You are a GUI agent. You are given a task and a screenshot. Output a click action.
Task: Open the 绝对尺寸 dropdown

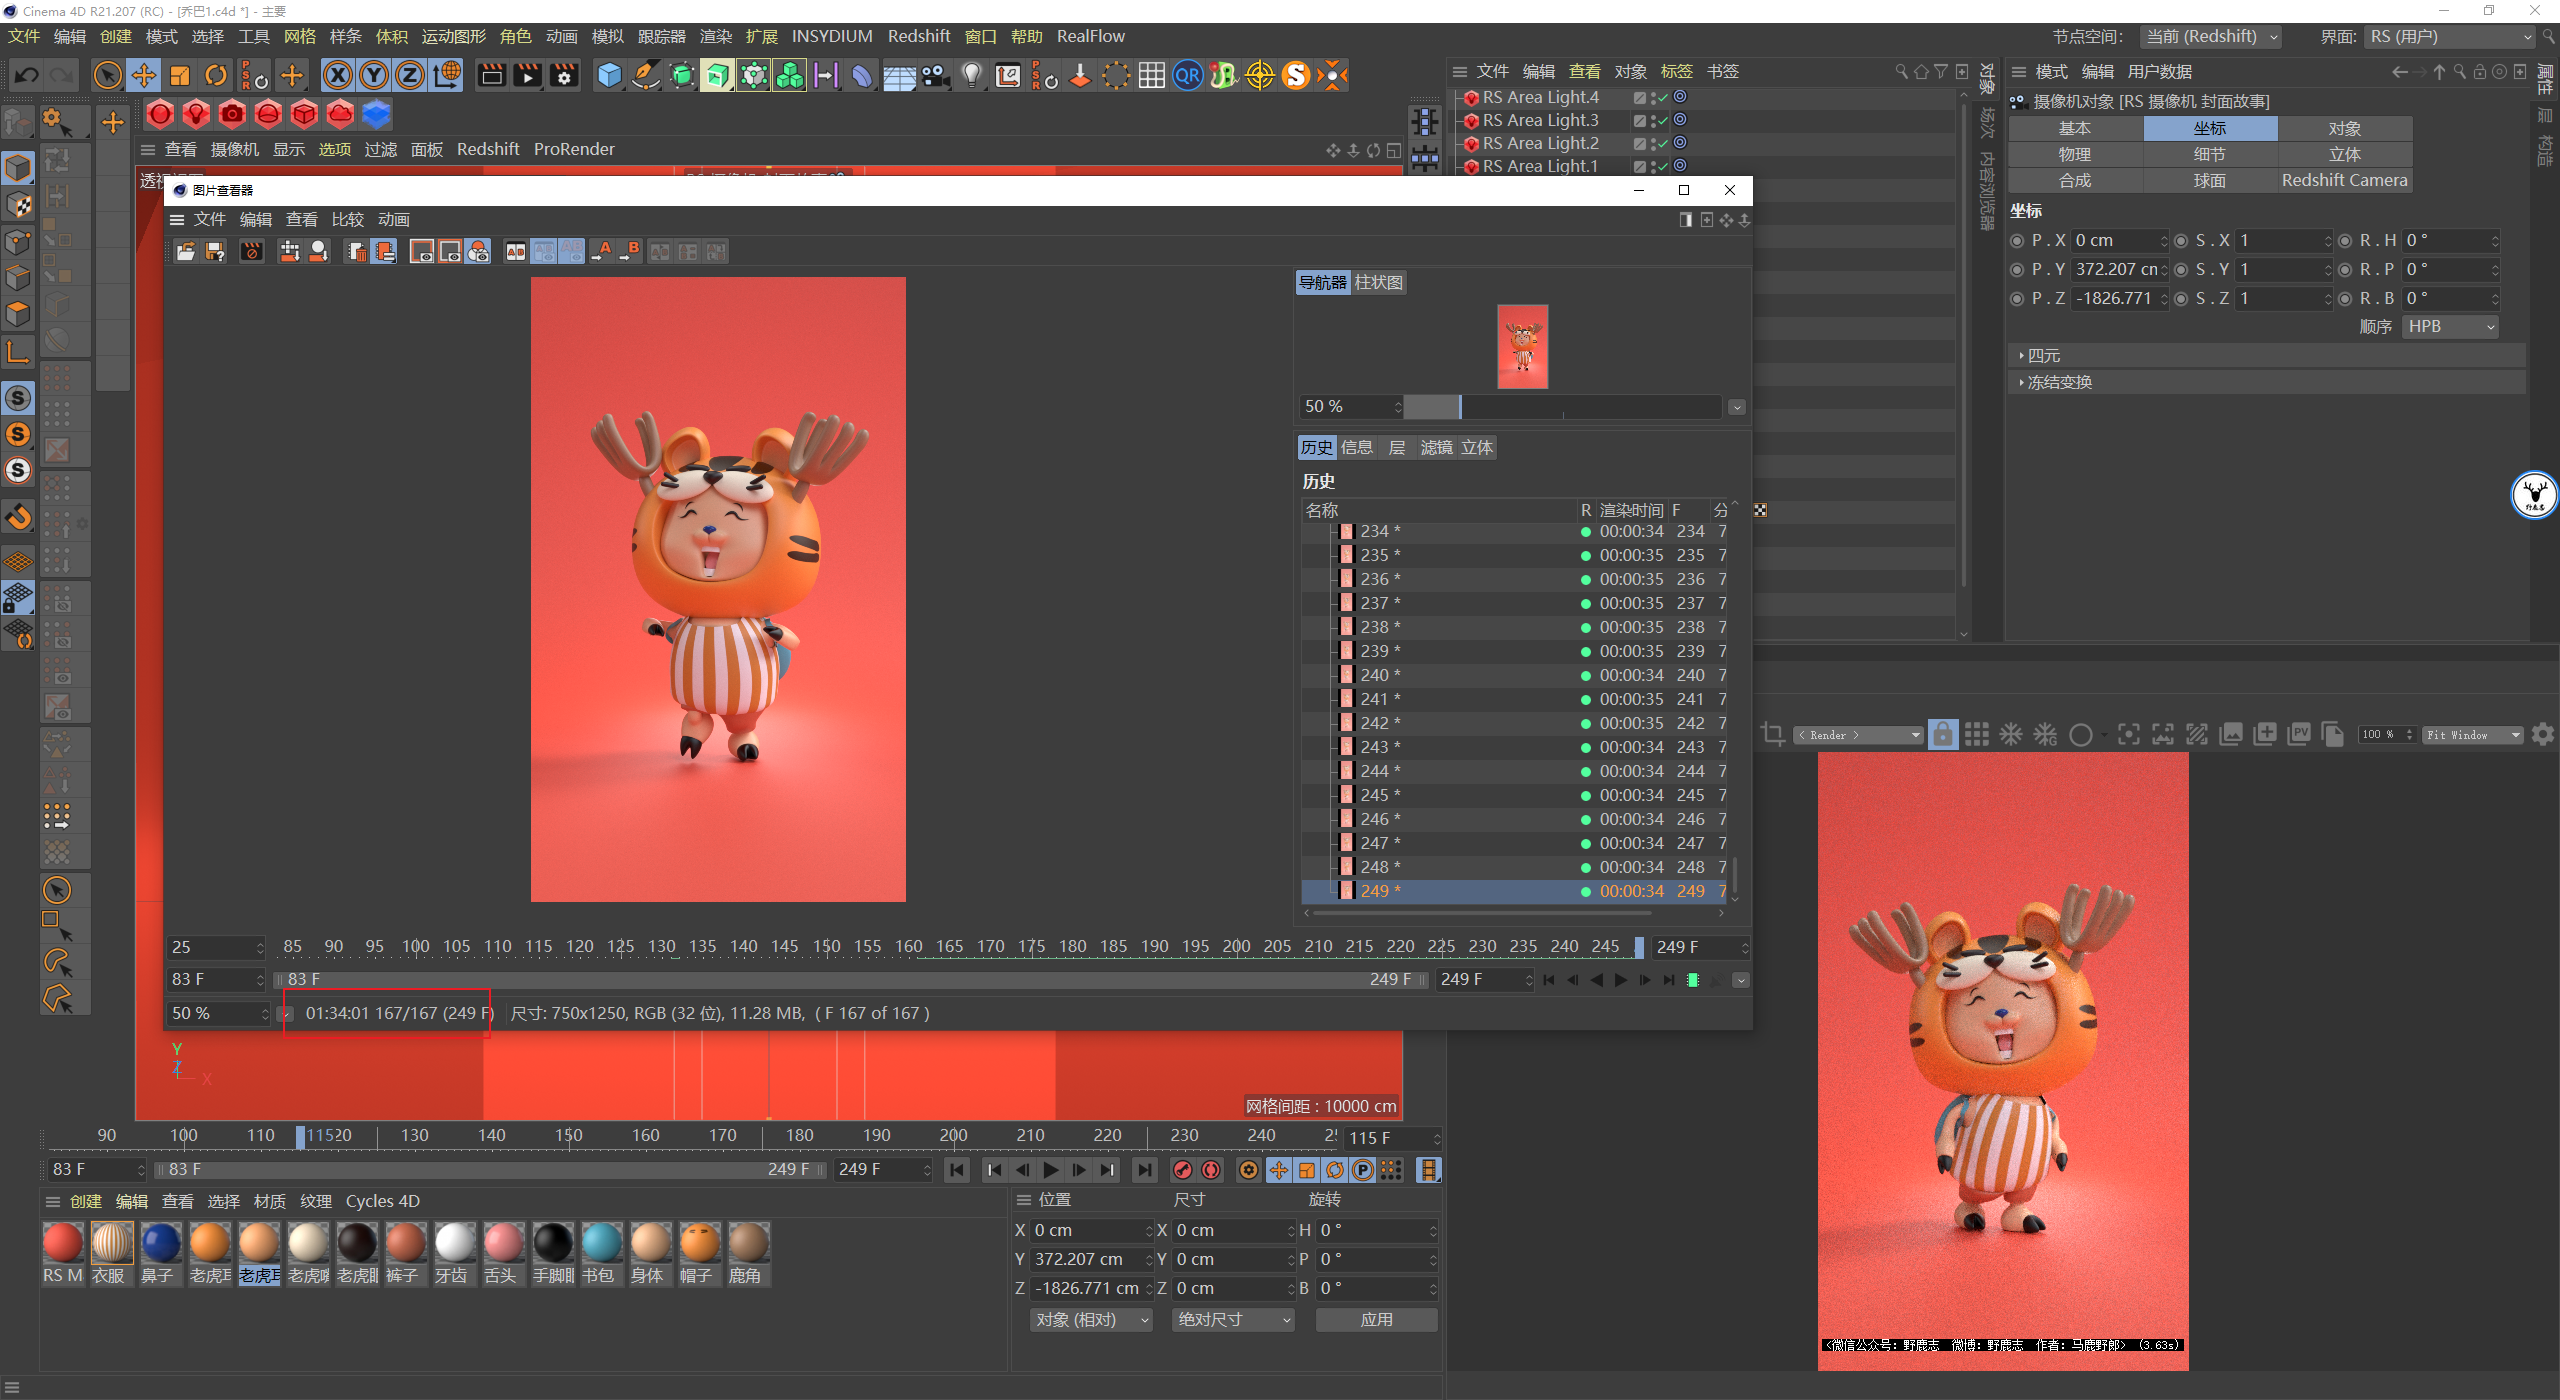1233,1320
